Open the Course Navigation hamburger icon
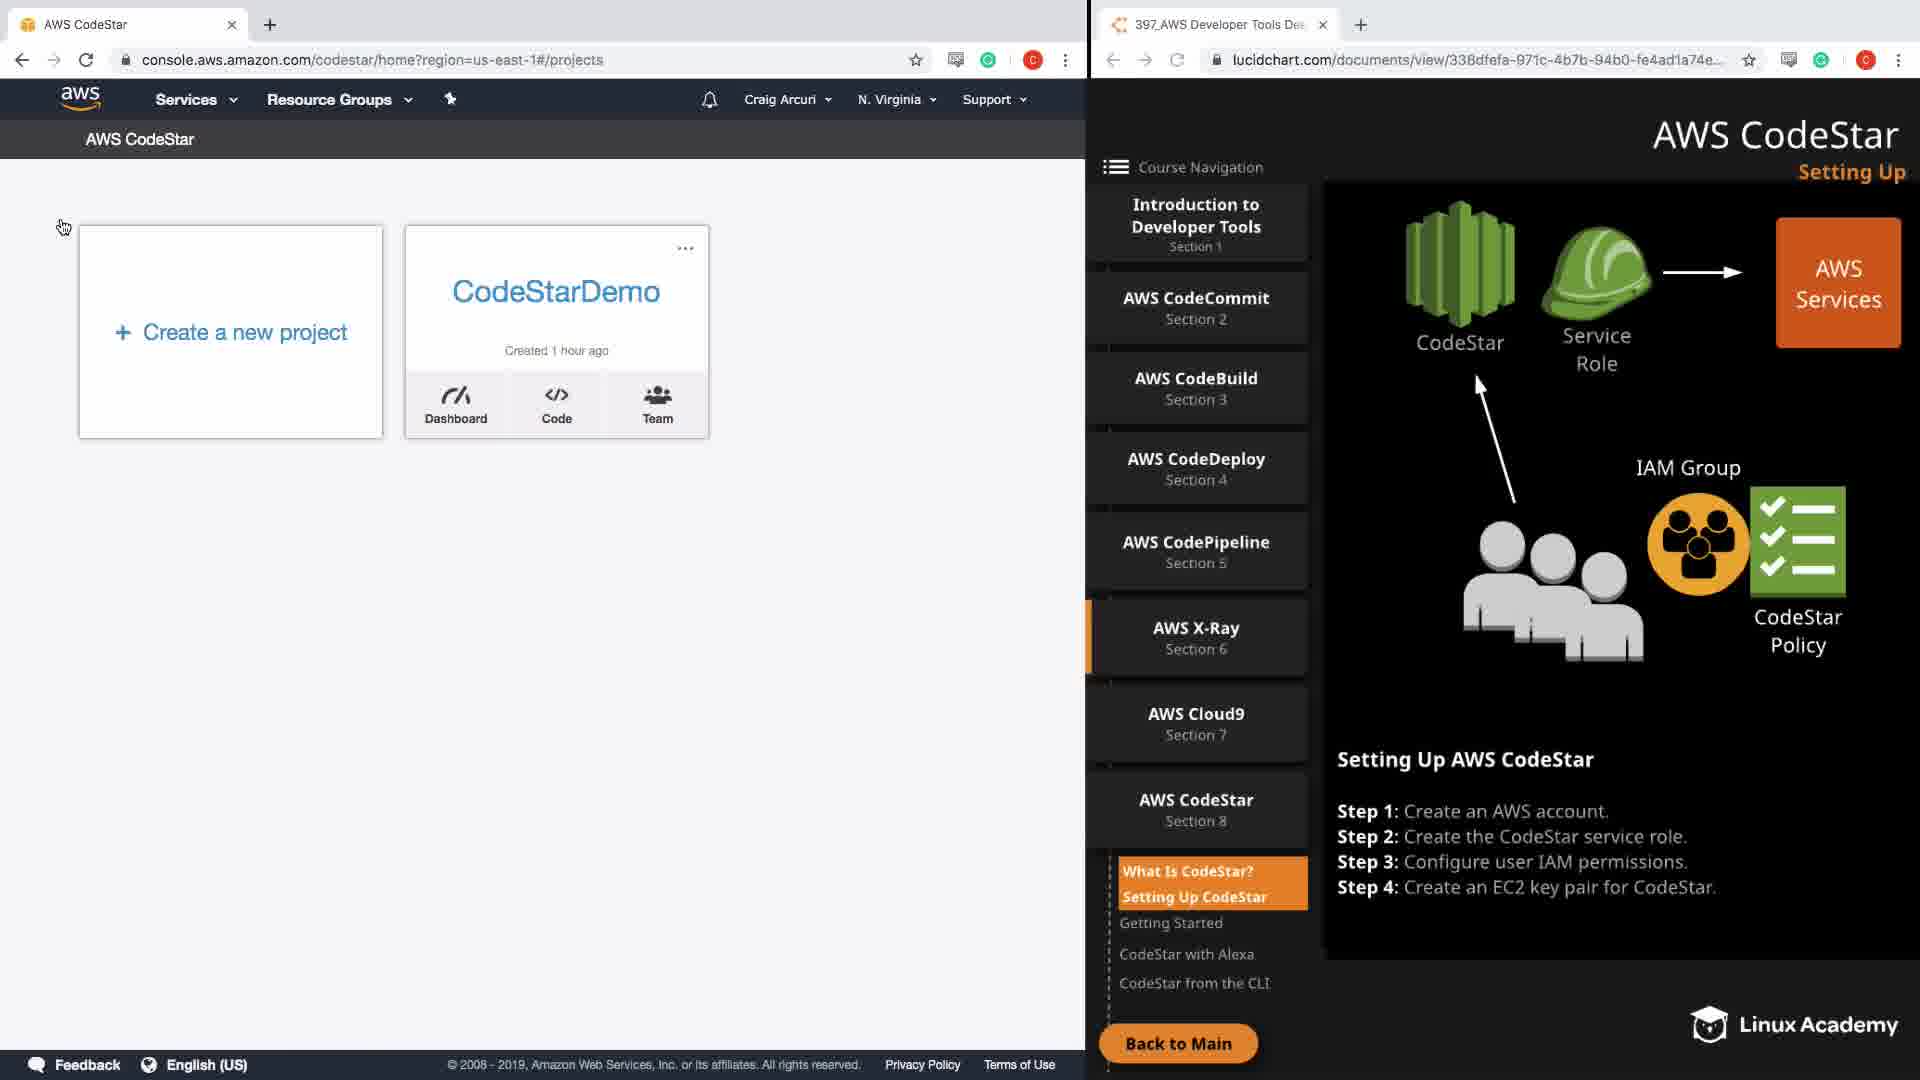Viewport: 1920px width, 1080px height. 1115,167
